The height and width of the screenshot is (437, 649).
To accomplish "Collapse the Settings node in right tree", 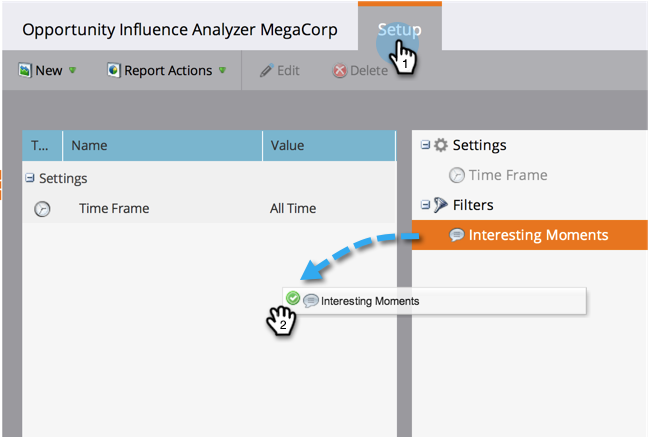I will [x=425, y=145].
